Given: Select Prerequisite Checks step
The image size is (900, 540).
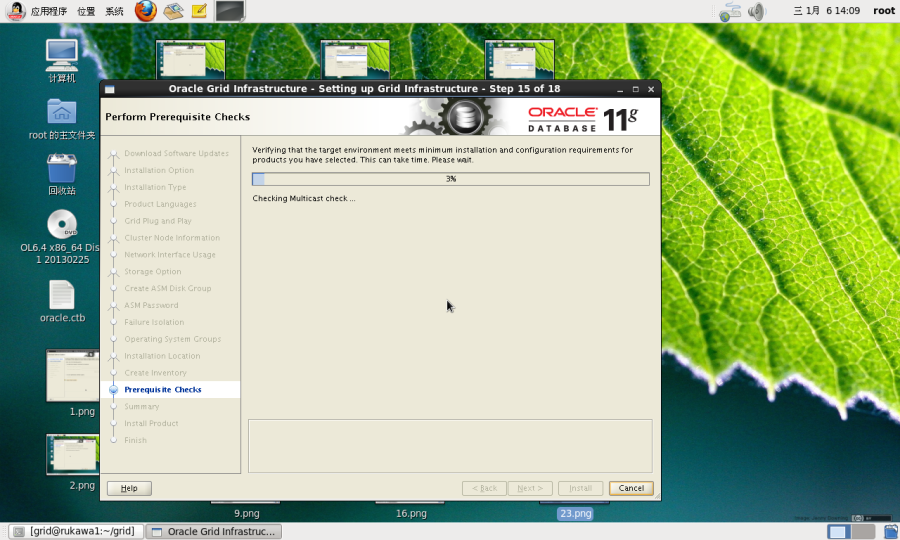Looking at the screenshot, I should 162,390.
